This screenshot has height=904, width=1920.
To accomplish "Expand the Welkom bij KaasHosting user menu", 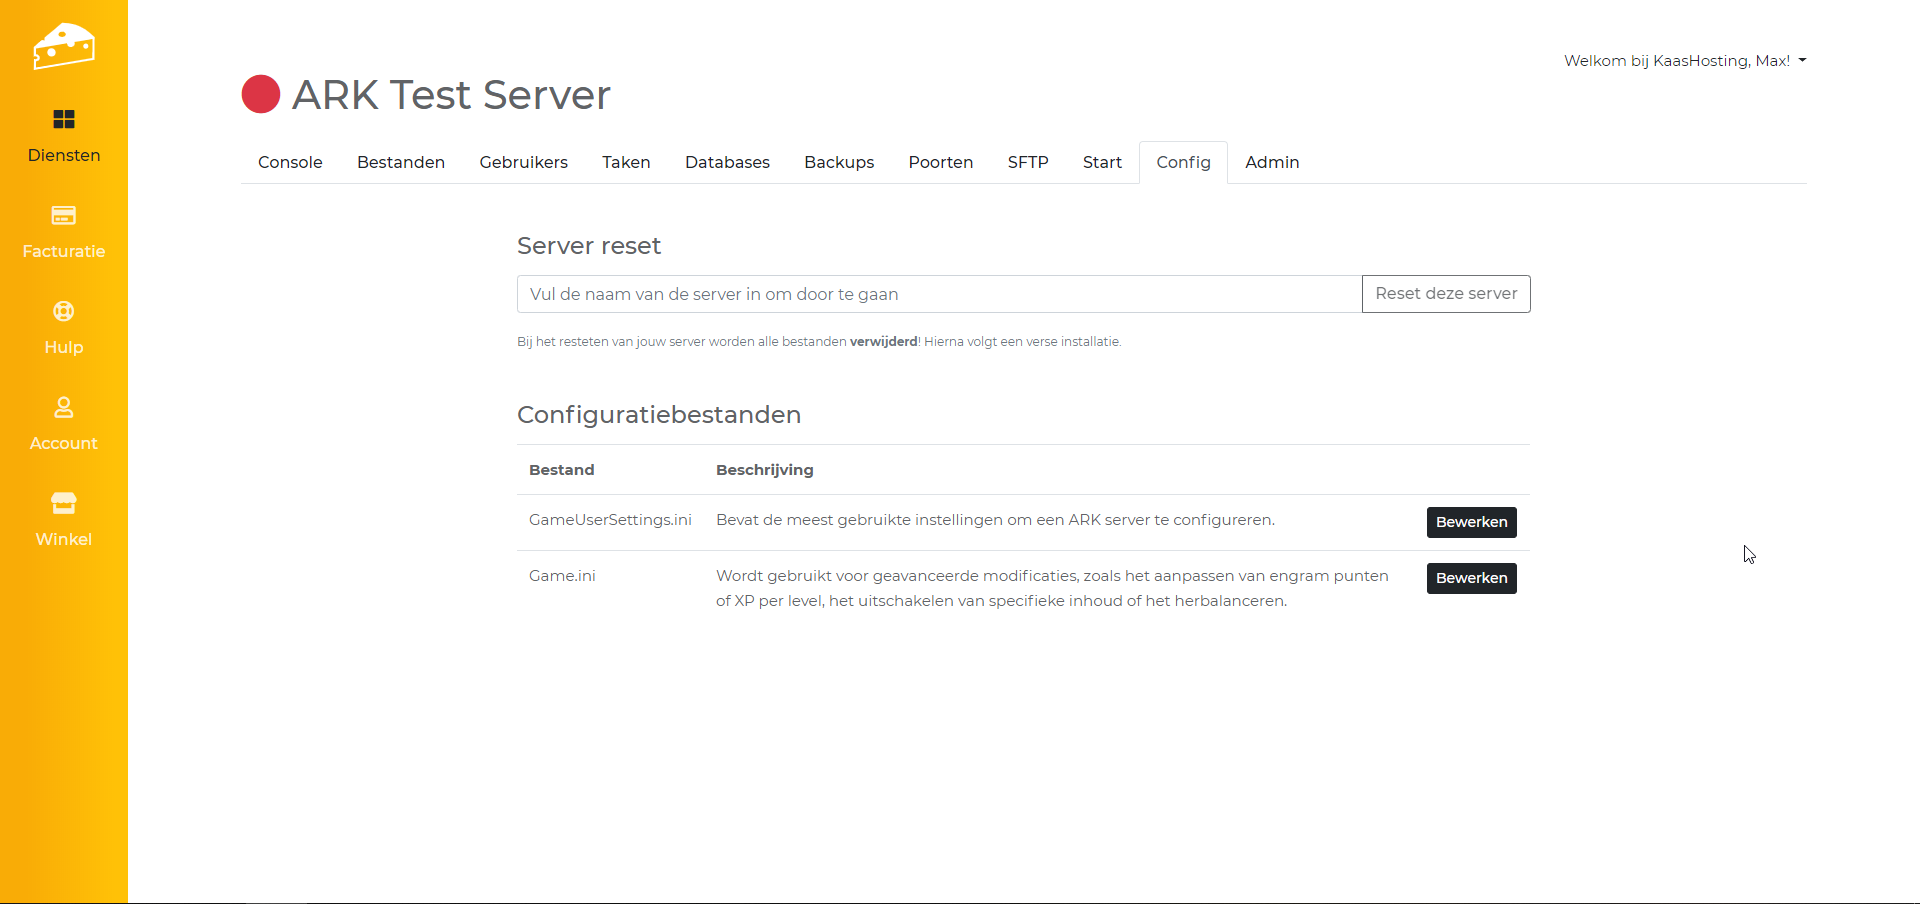I will tap(1684, 61).
